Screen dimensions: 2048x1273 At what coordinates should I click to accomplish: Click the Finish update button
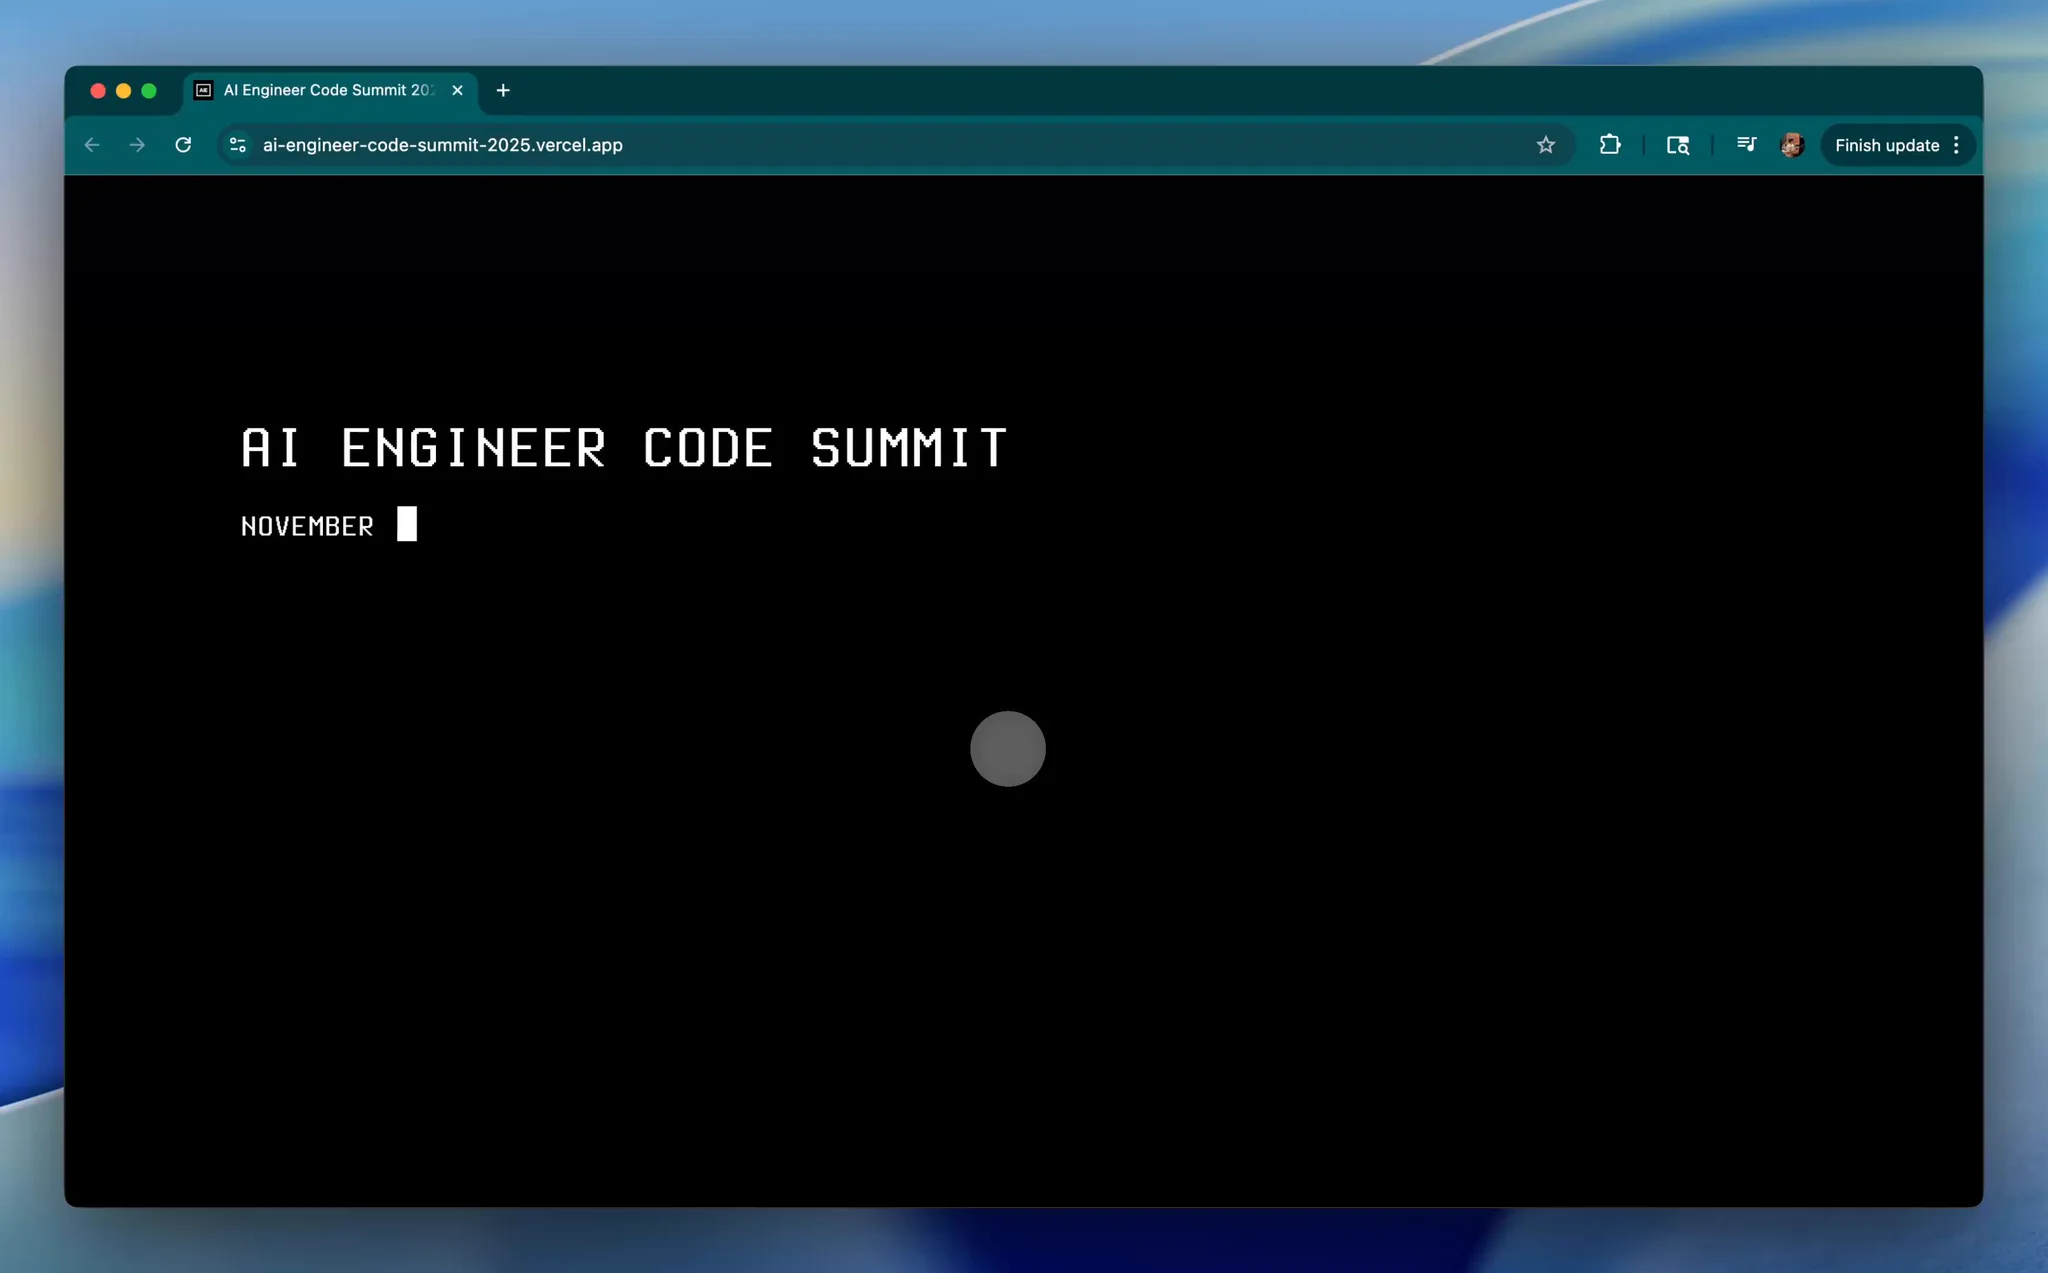(1886, 145)
